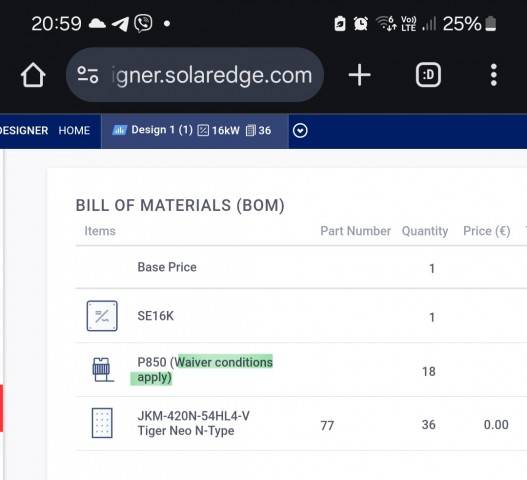Click the P850 optimizer icon

pyautogui.click(x=103, y=370)
